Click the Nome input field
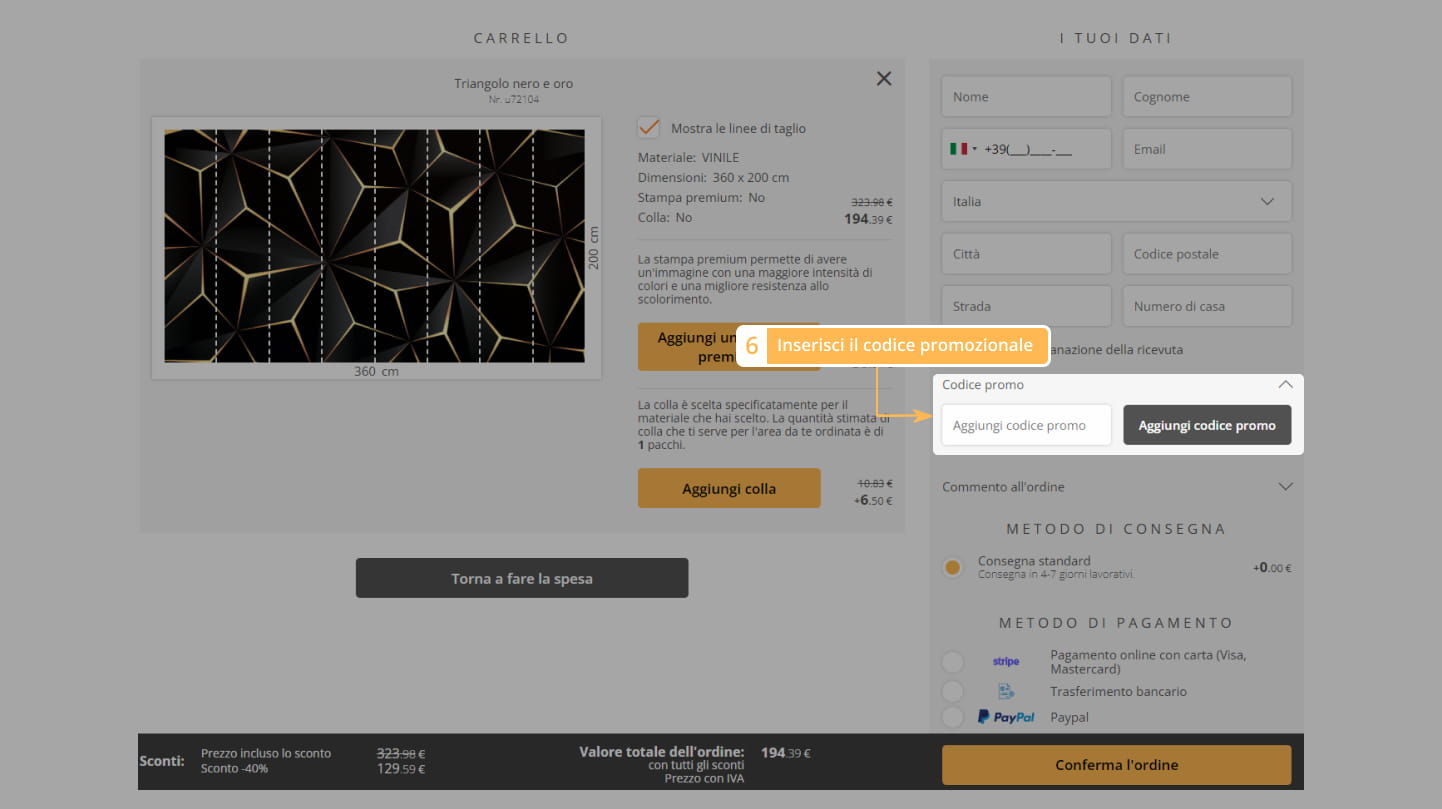Screen dimensions: 1442x809 1026,97
